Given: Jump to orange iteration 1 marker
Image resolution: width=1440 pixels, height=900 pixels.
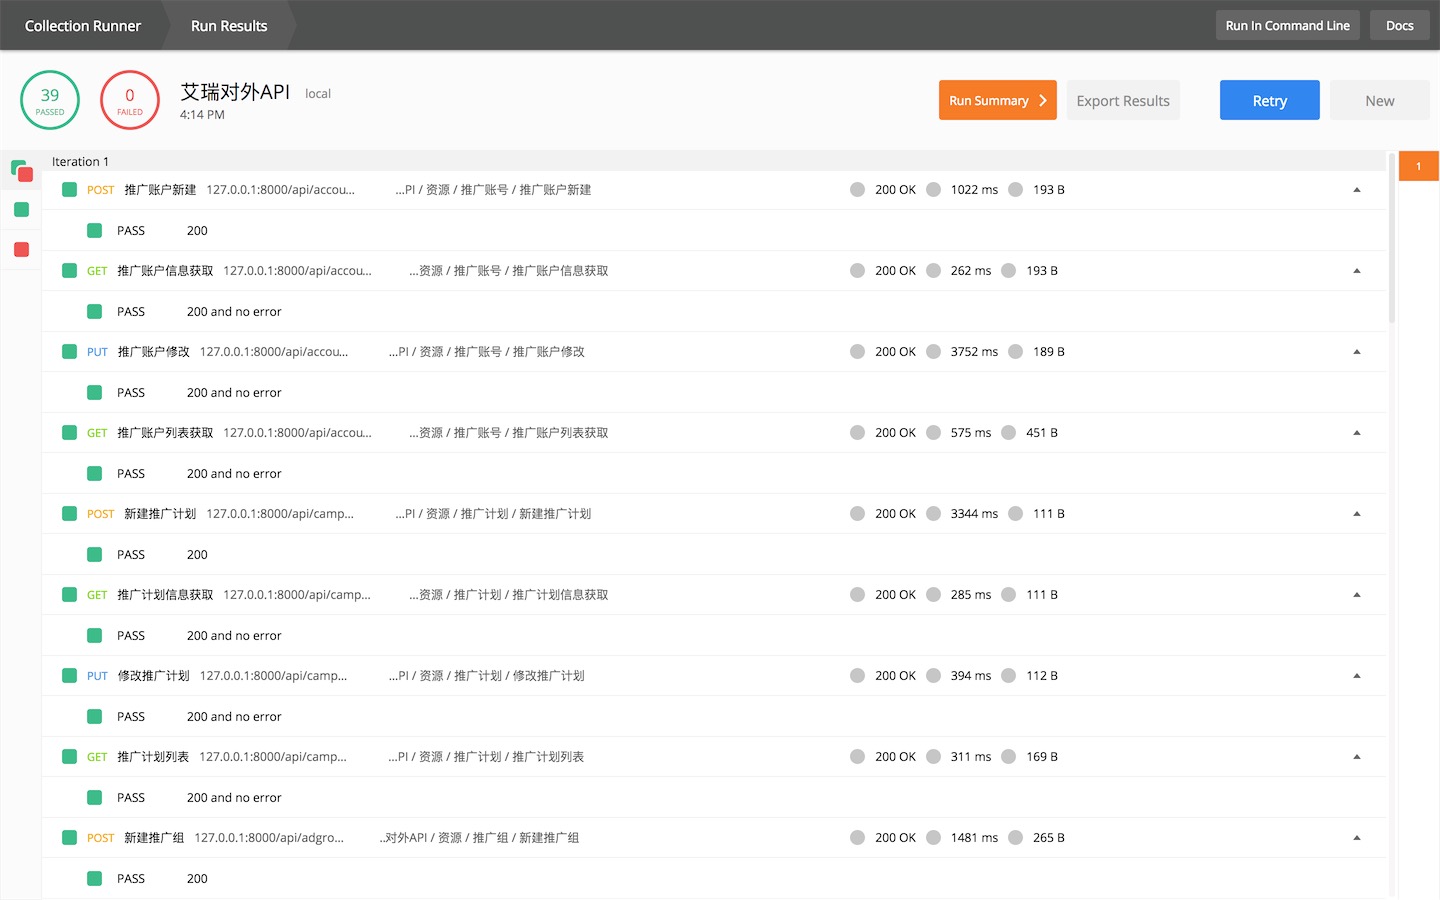Looking at the screenshot, I should tap(1418, 166).
